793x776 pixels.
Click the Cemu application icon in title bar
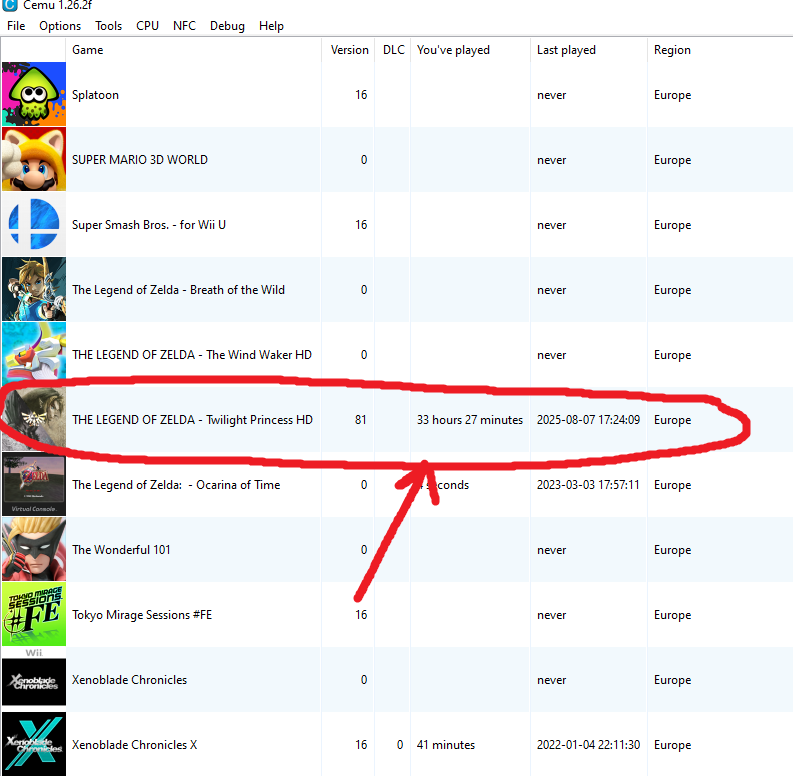[x=10, y=5]
